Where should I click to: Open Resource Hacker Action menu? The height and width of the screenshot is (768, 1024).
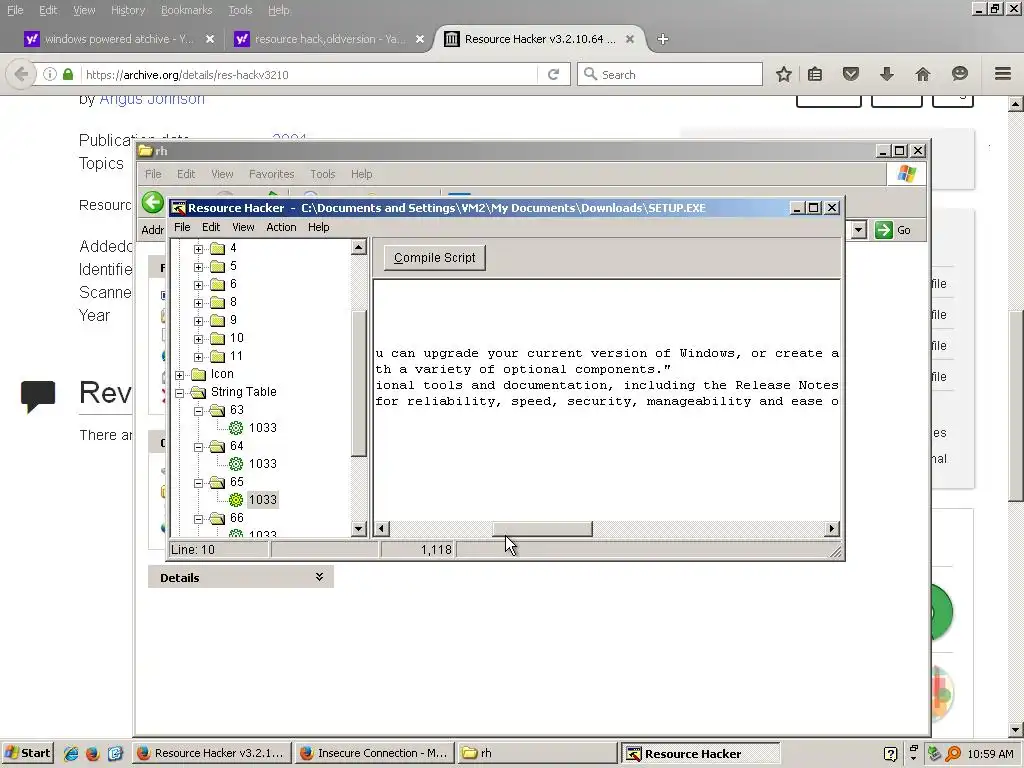[281, 227]
